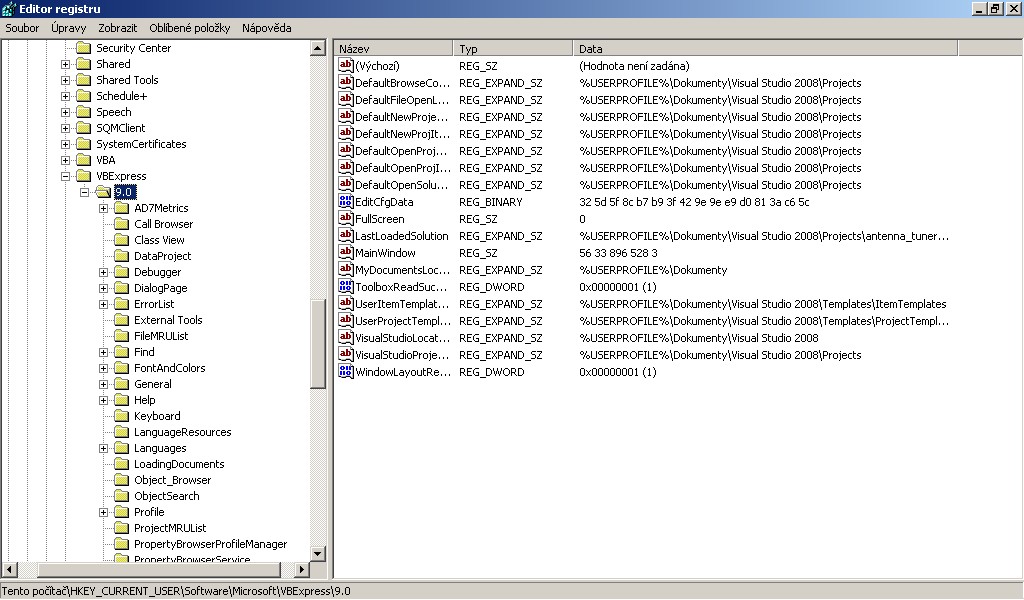
Task: Click the binary icon beside EditCfgData
Action: click(x=347, y=202)
